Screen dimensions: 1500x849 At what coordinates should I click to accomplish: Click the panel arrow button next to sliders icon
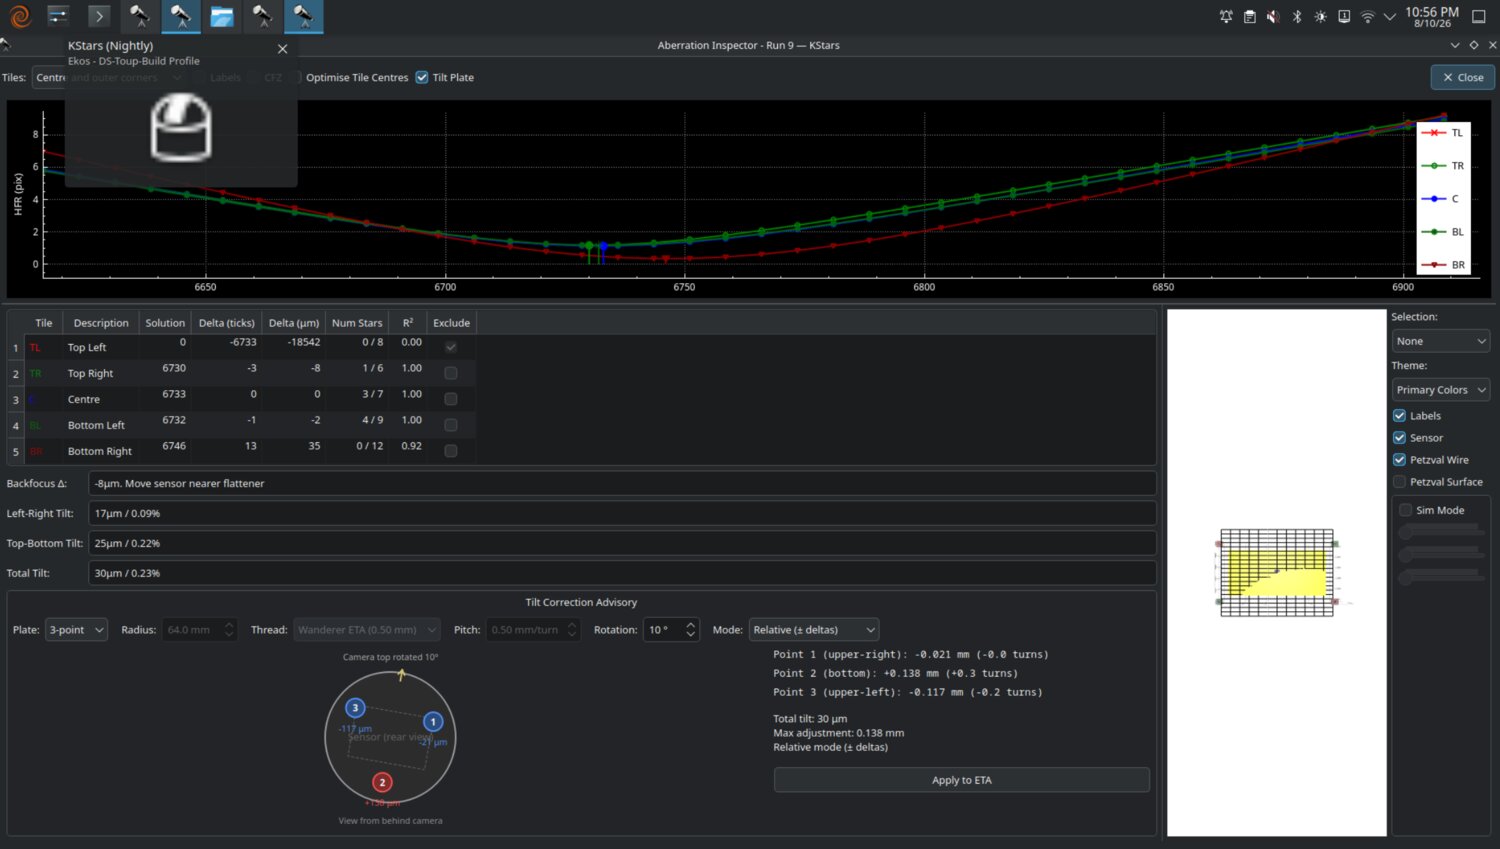click(98, 16)
